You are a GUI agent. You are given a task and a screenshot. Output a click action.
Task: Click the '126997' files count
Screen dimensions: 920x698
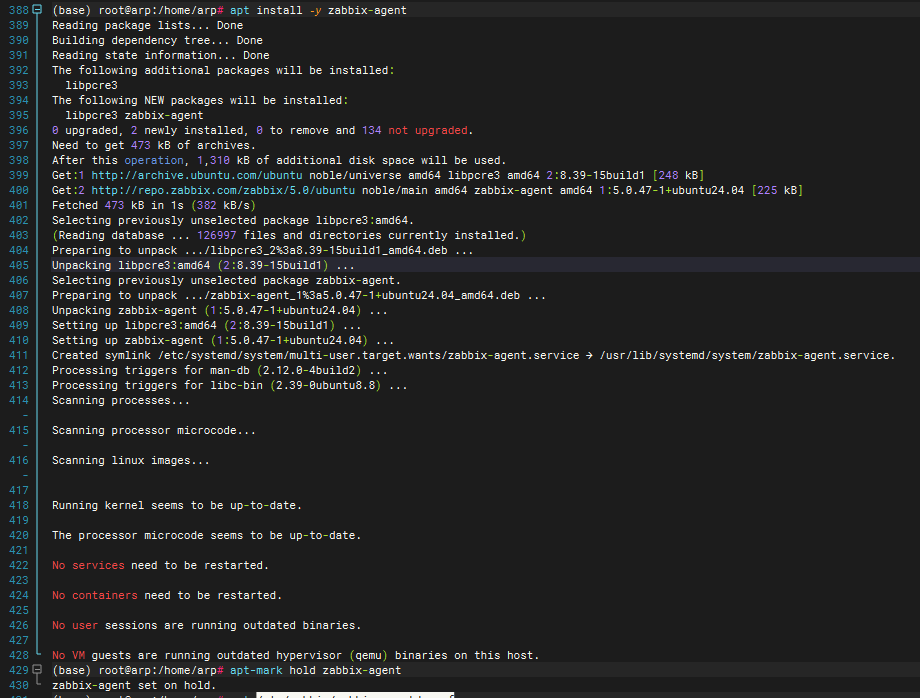tap(217, 235)
